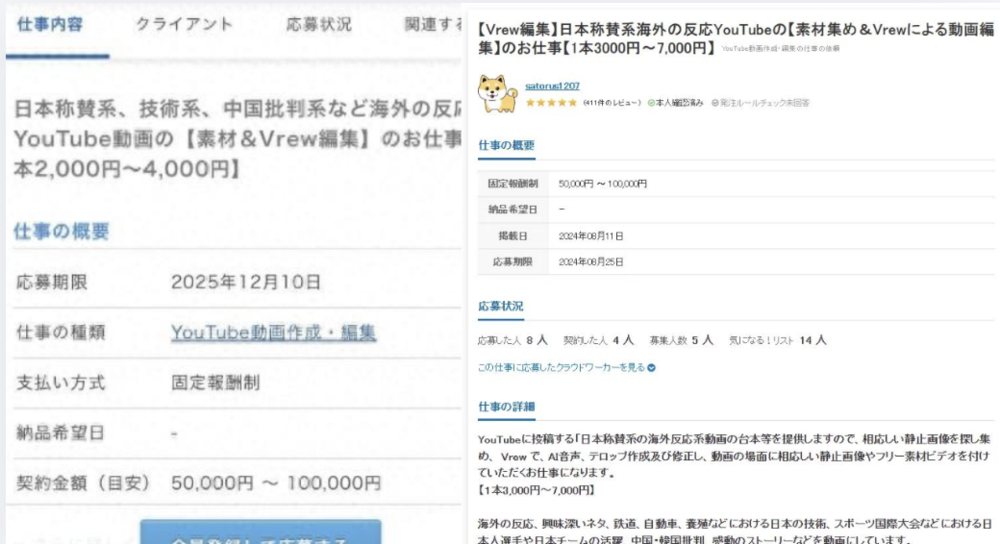The height and width of the screenshot is (544, 1000).
Task: Click the 募集人数 5 人 count
Action: coord(681,341)
